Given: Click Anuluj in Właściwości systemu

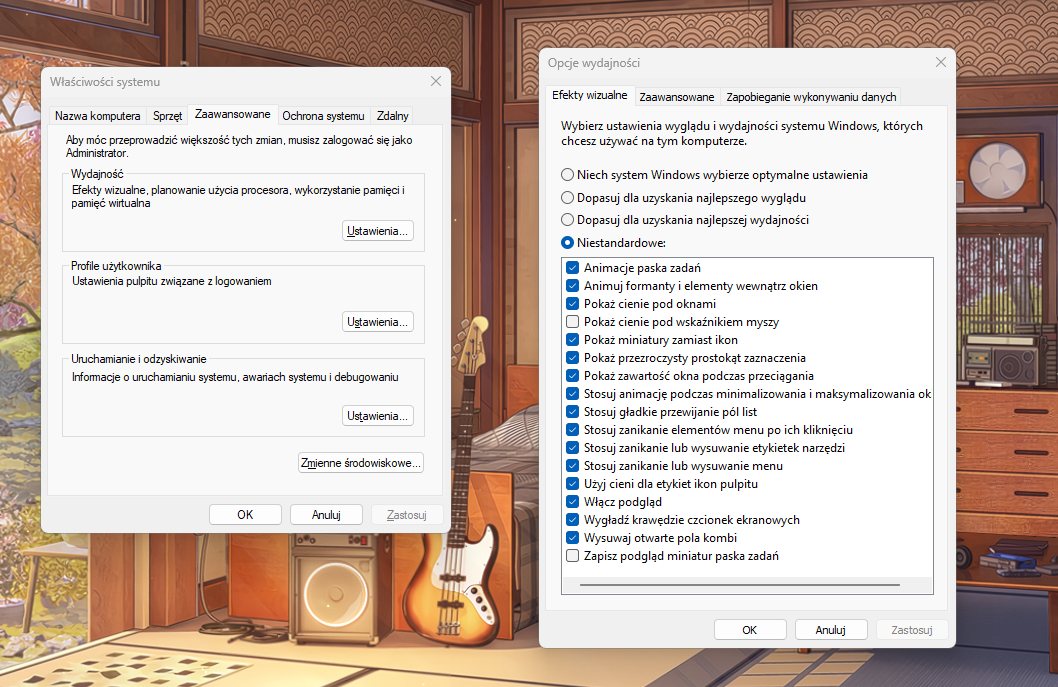Looking at the screenshot, I should (x=327, y=515).
